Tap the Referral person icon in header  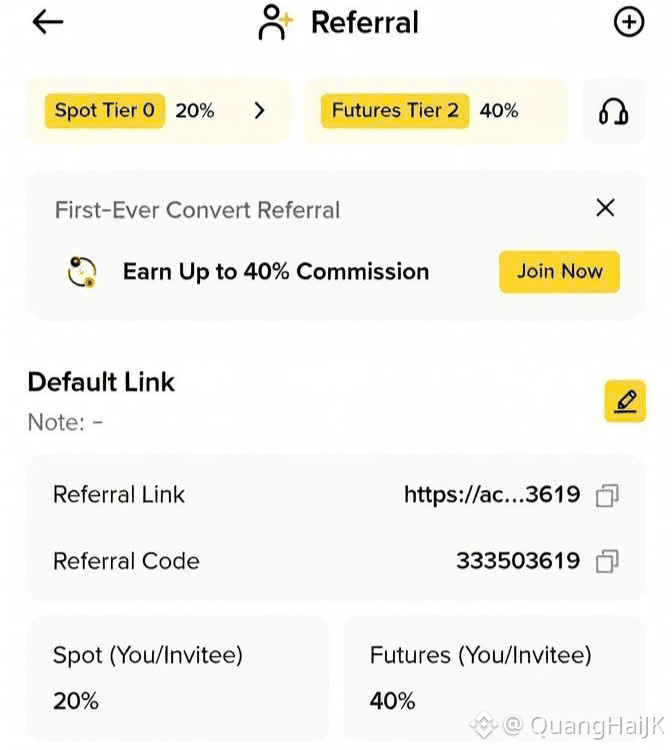[273, 22]
